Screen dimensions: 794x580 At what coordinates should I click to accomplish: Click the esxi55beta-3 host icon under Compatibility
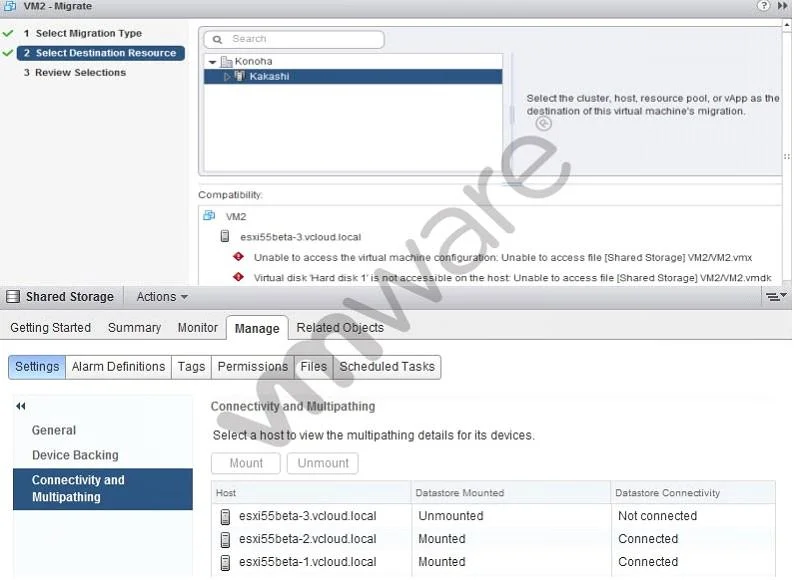(x=225, y=236)
